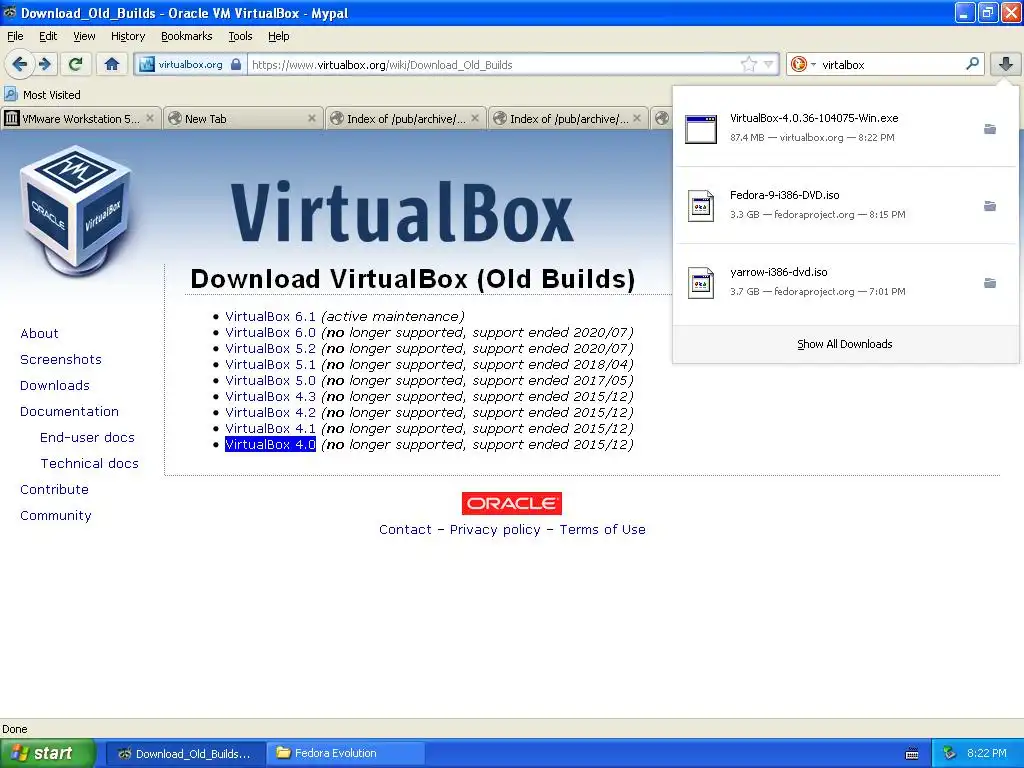Open containing folder for VirtualBox-4.0.36 download

pos(990,129)
